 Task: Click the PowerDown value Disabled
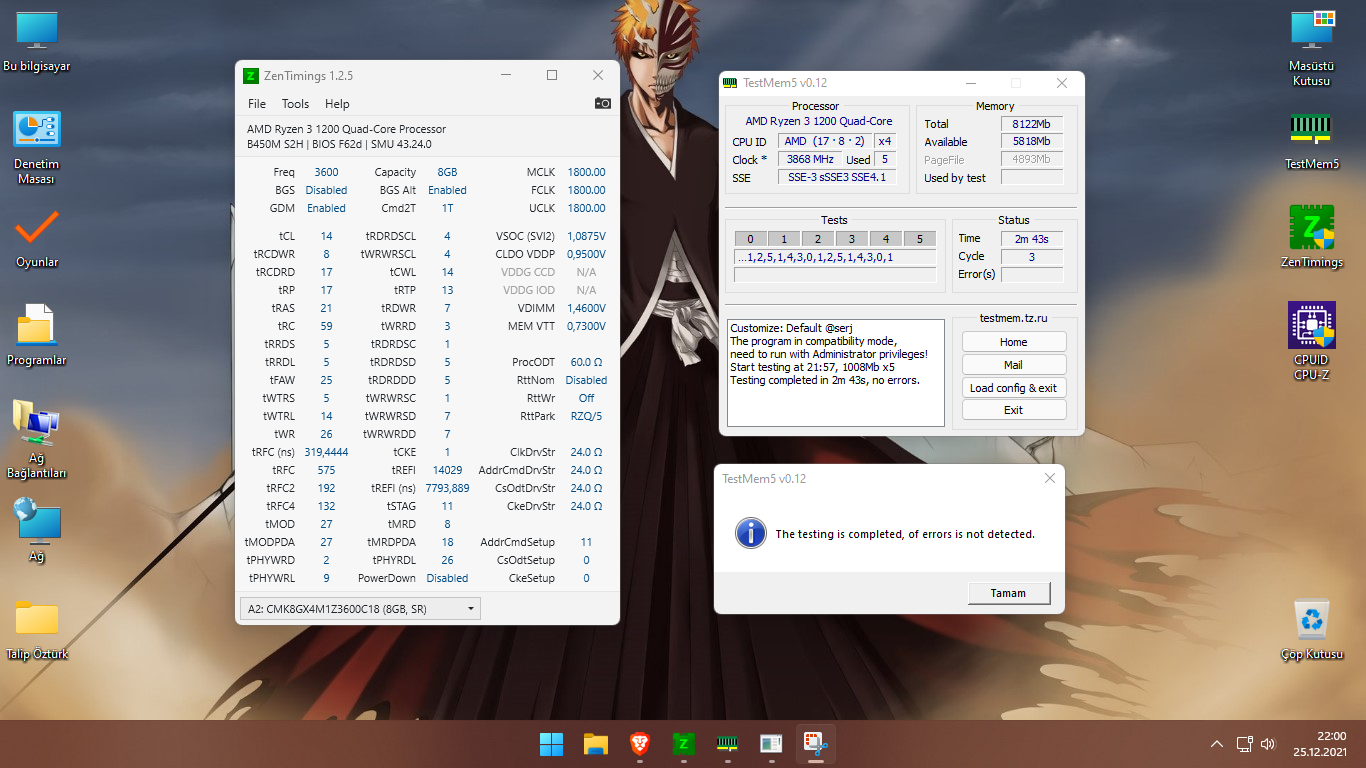coord(447,578)
